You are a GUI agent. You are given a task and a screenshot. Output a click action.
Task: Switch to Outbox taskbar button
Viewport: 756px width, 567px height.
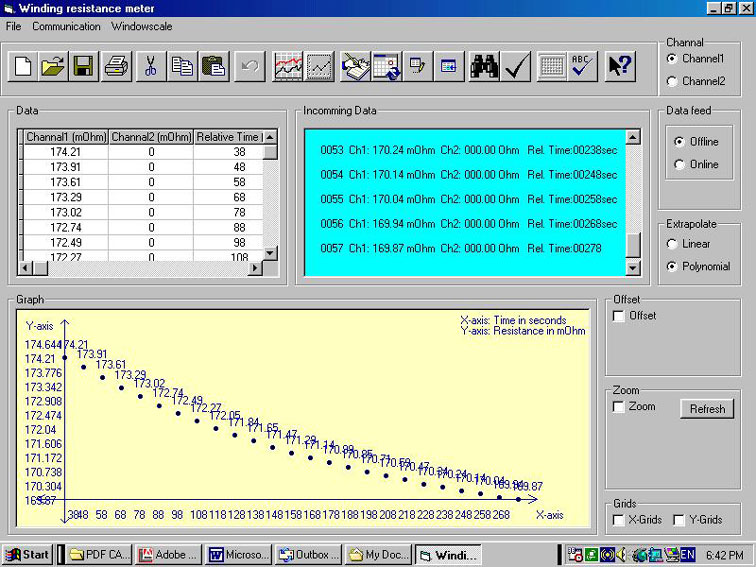coord(308,555)
